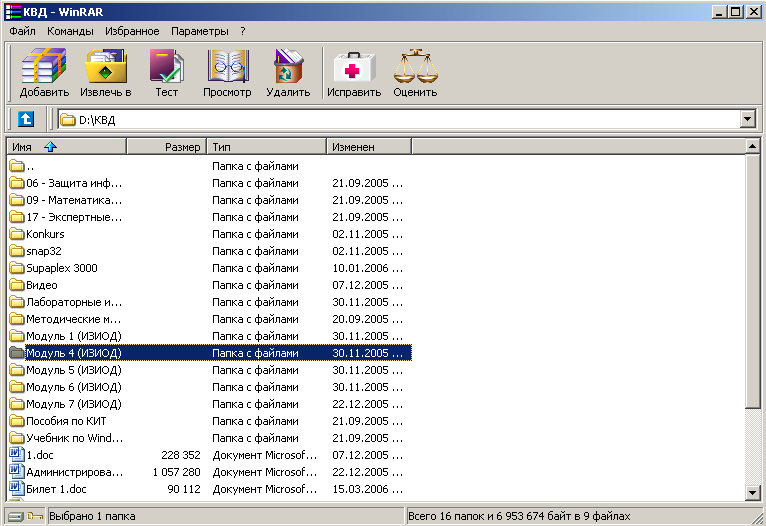Screen dimensions: 766x526
Task: Click the date 15.03.2006 for Билет 1.doc
Action: coord(361,489)
